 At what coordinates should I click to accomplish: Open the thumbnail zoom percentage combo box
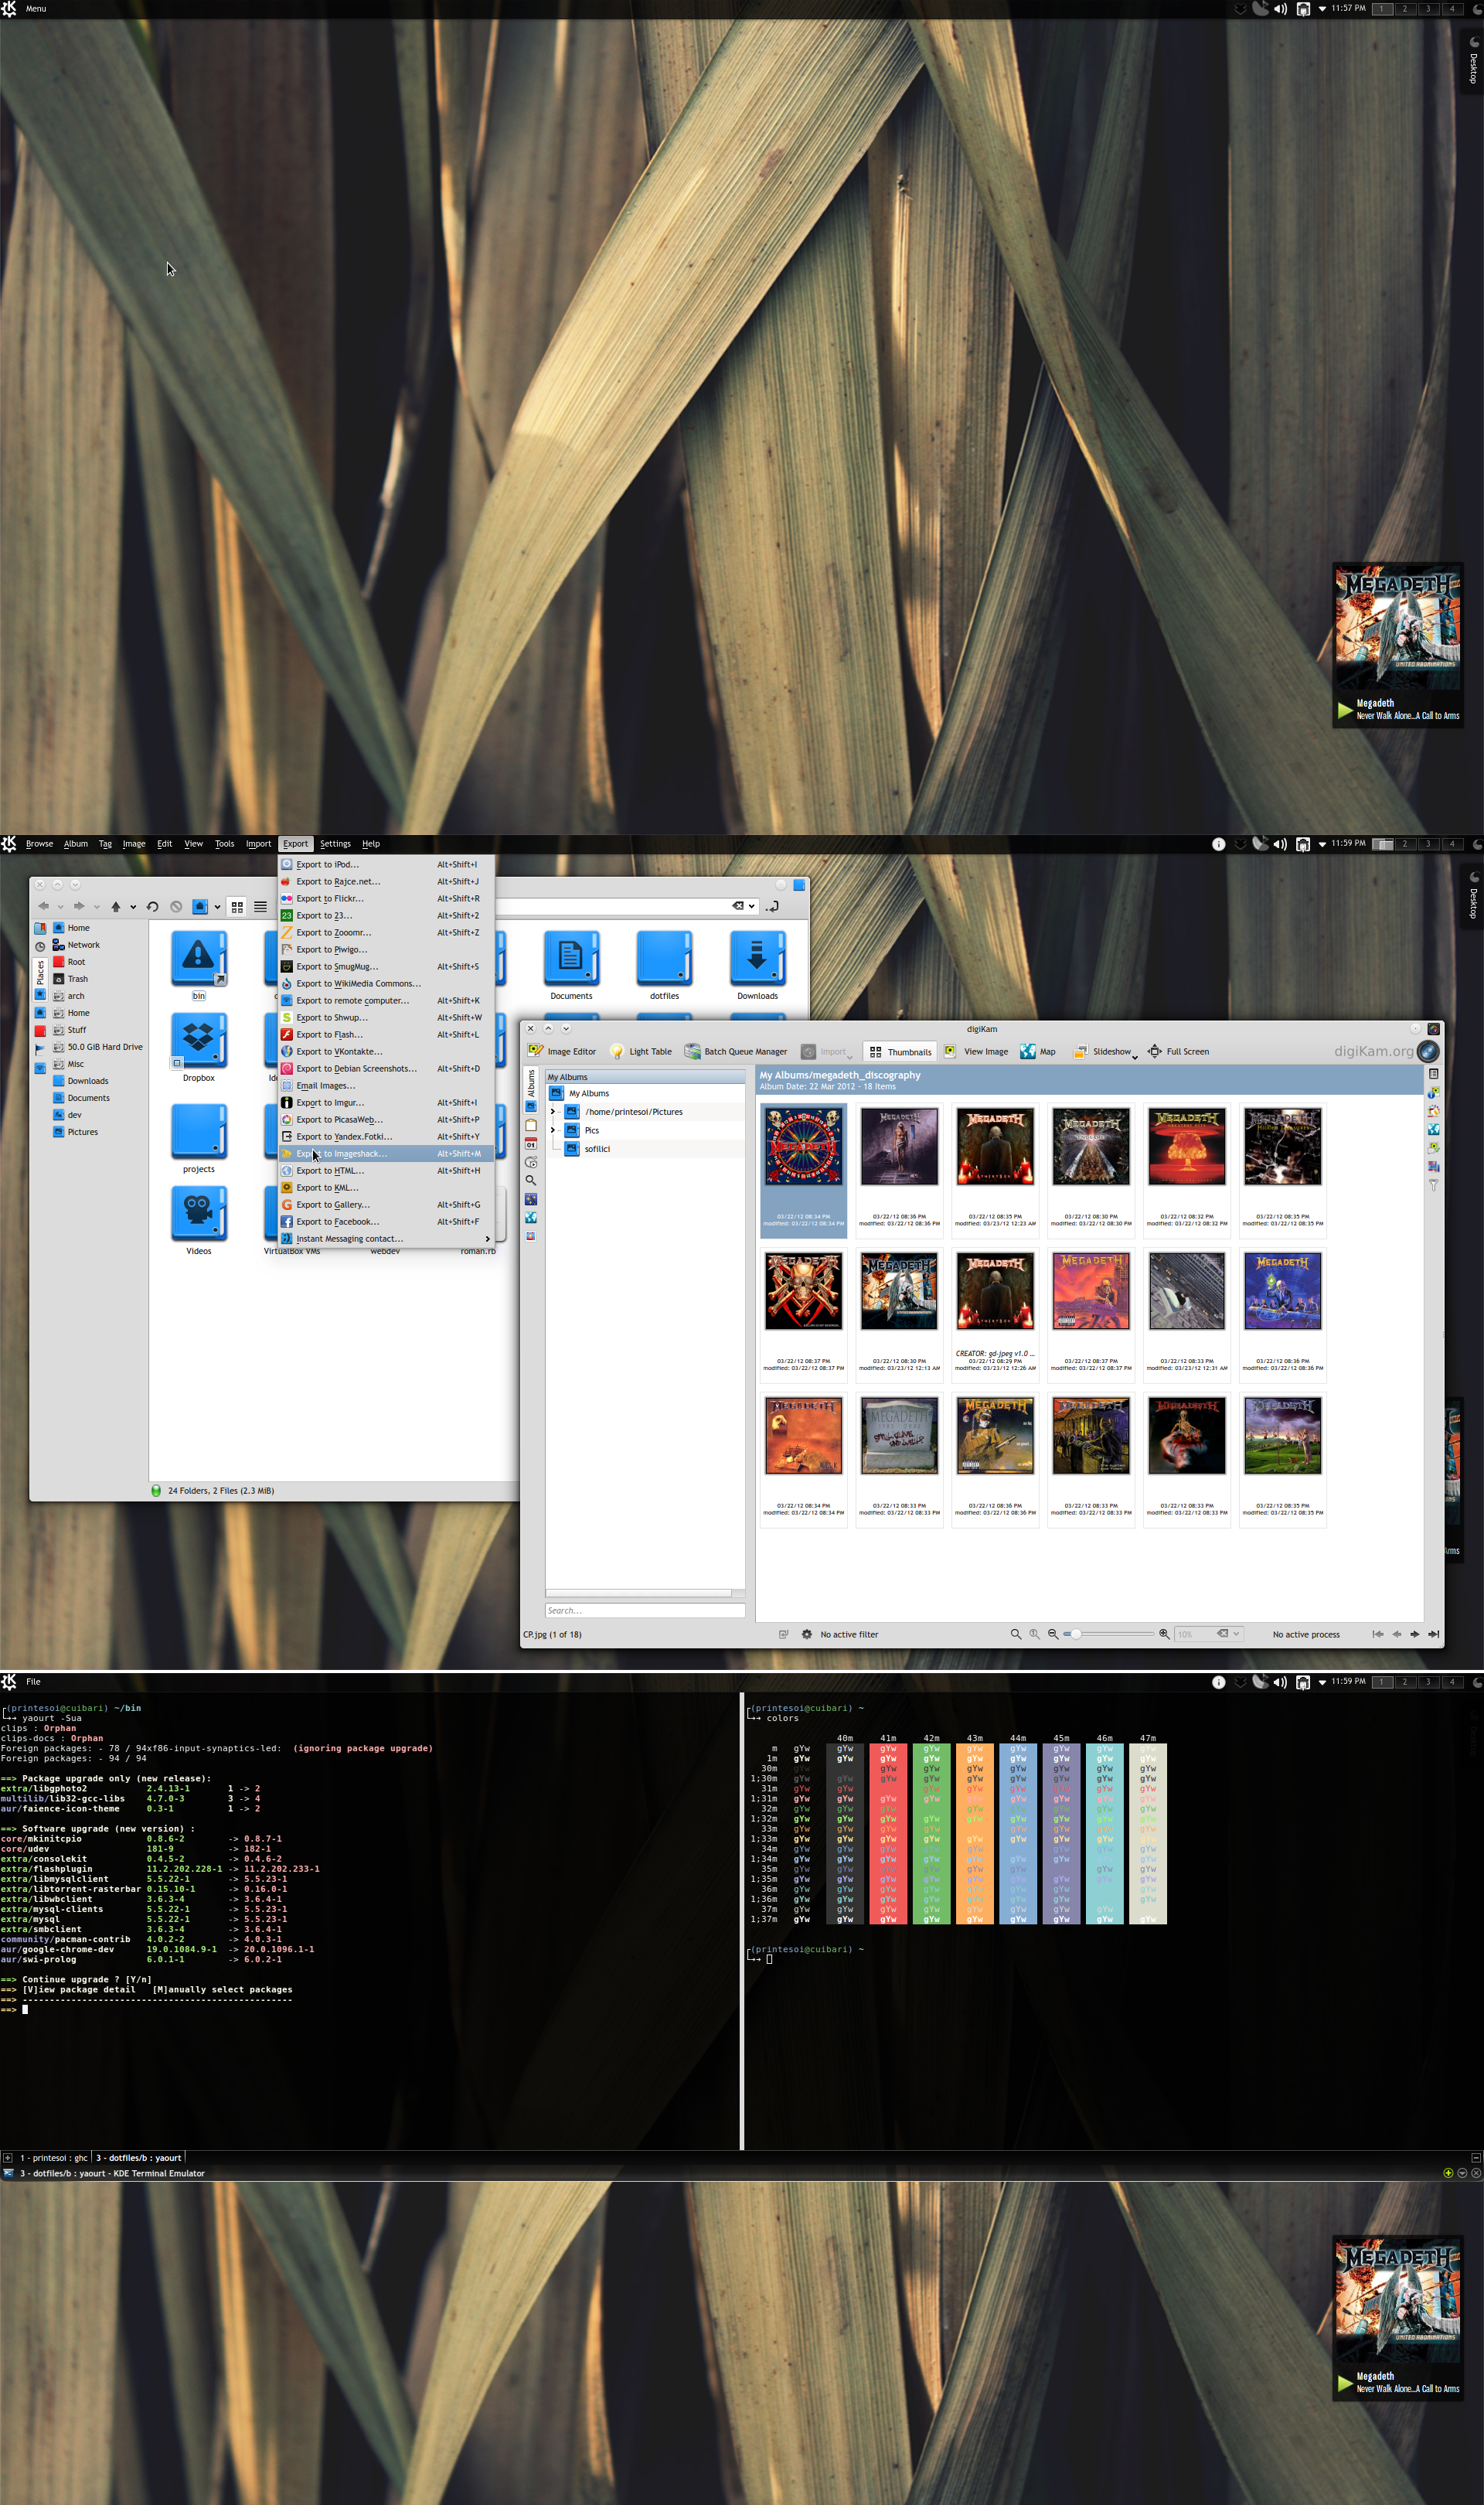click(x=1208, y=1634)
